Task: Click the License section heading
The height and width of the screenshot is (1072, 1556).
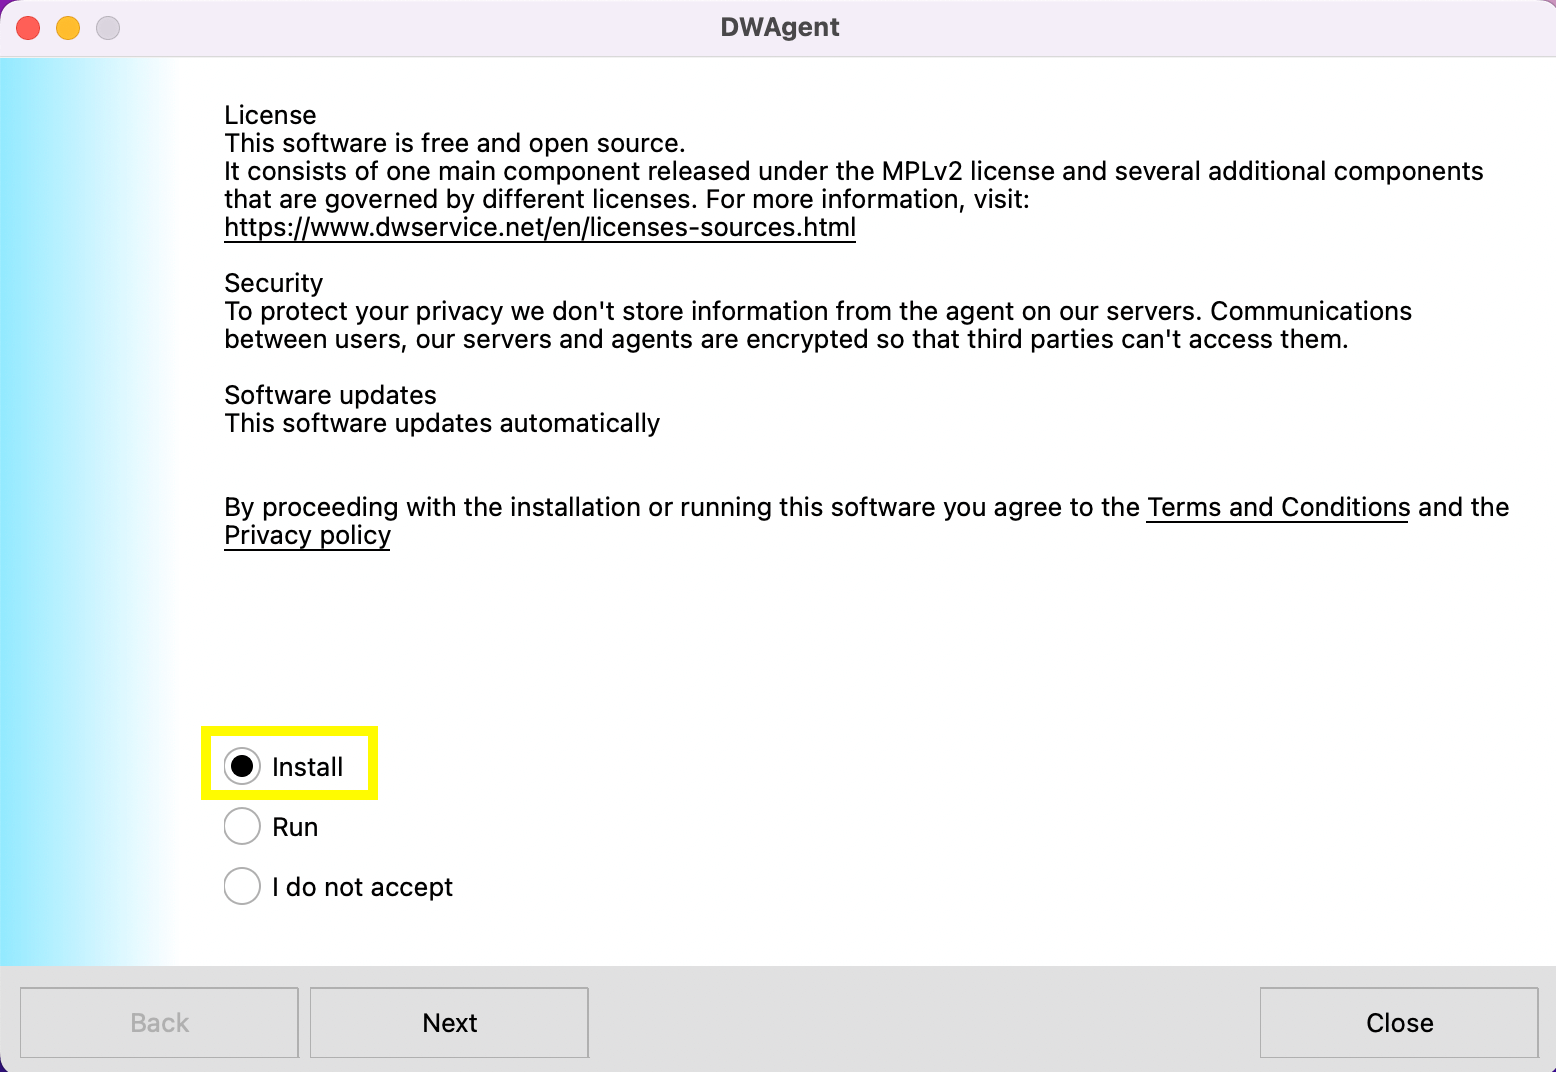Action: coord(270,115)
